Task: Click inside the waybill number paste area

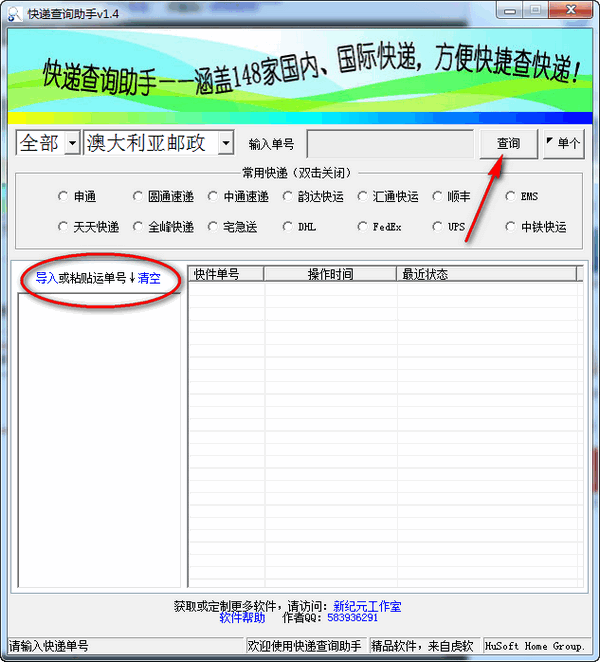Action: pyautogui.click(x=99, y=440)
